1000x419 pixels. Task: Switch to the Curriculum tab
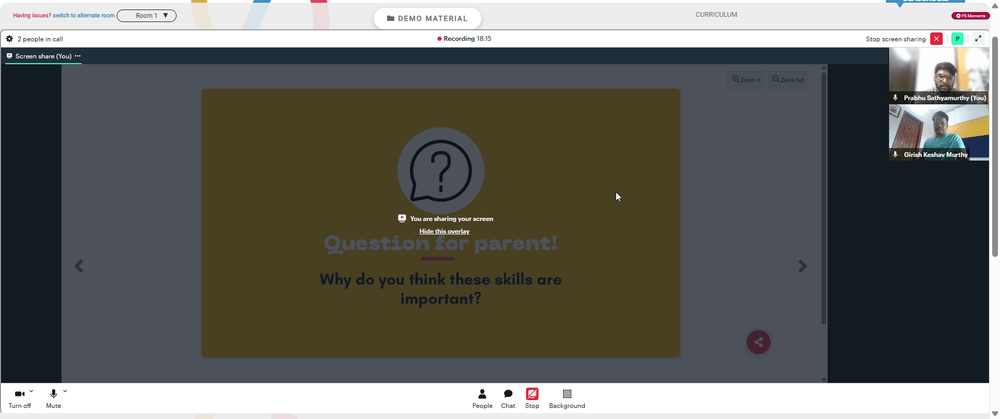pos(716,15)
